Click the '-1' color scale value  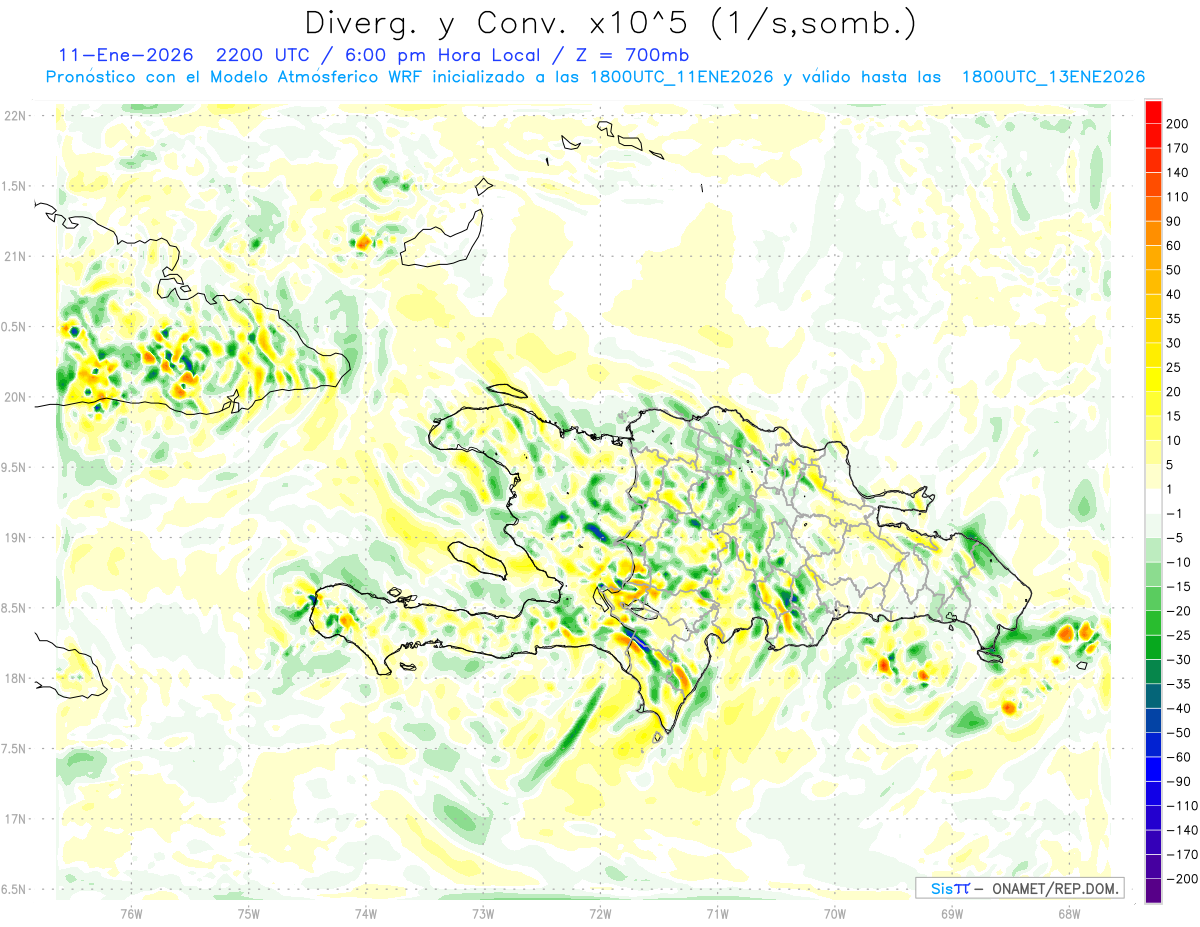coord(1174,514)
